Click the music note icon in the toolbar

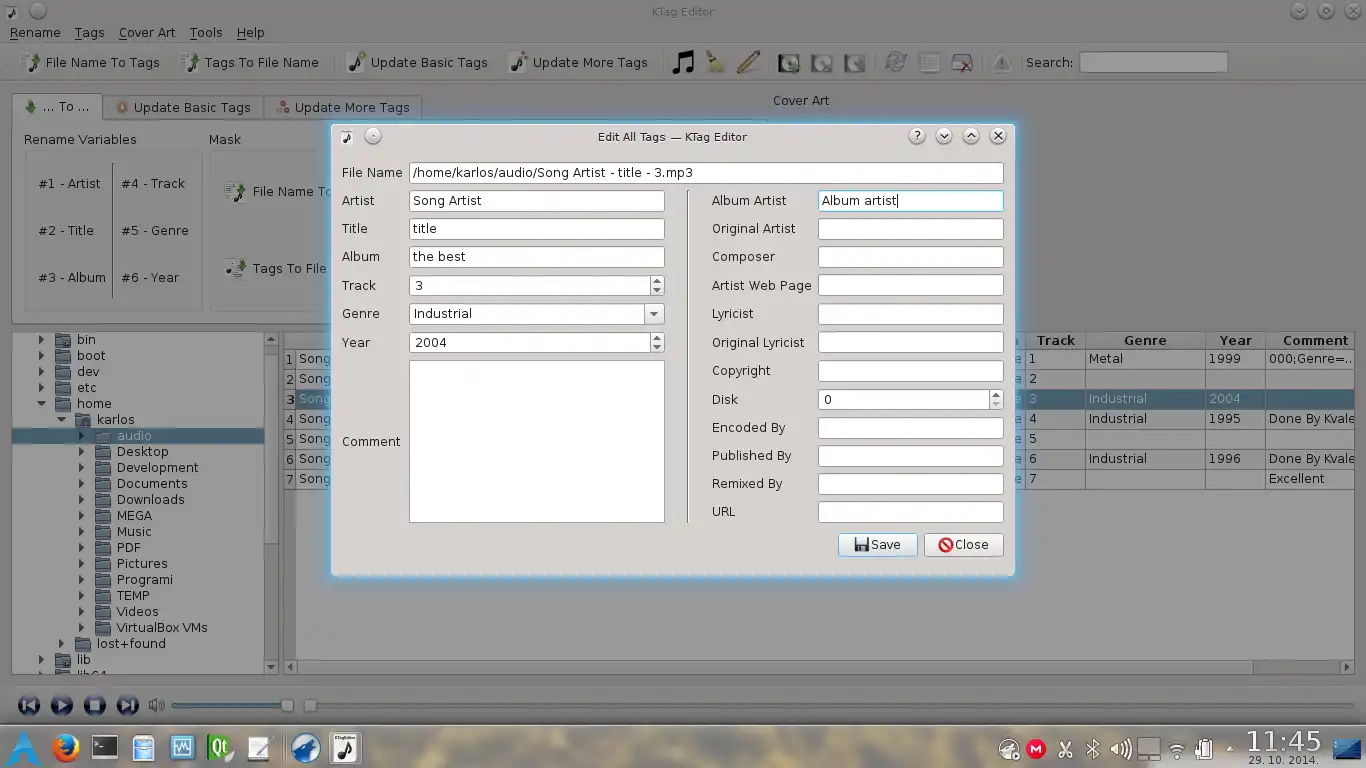tap(683, 62)
